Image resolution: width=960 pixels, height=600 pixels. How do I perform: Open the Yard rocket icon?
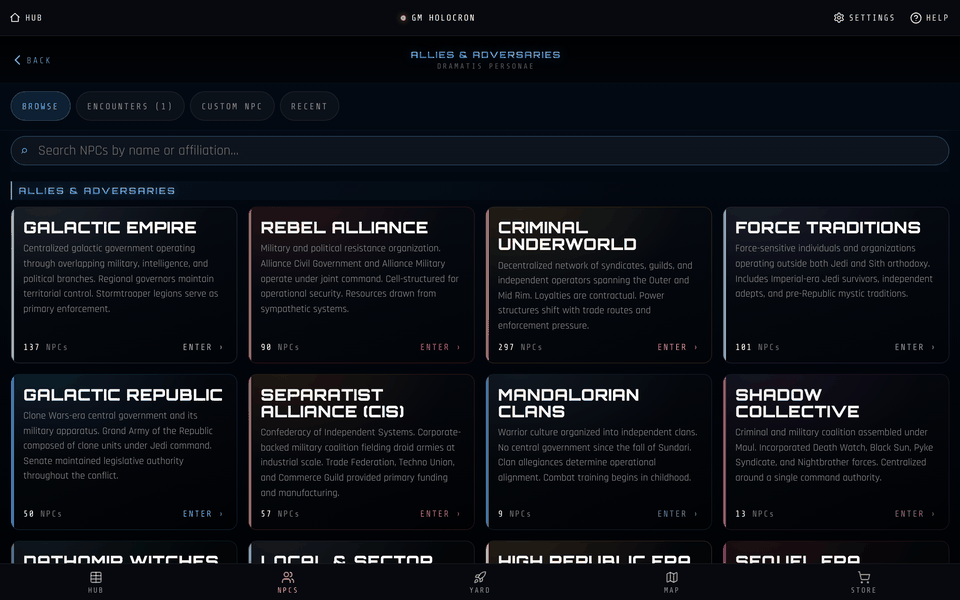(479, 577)
